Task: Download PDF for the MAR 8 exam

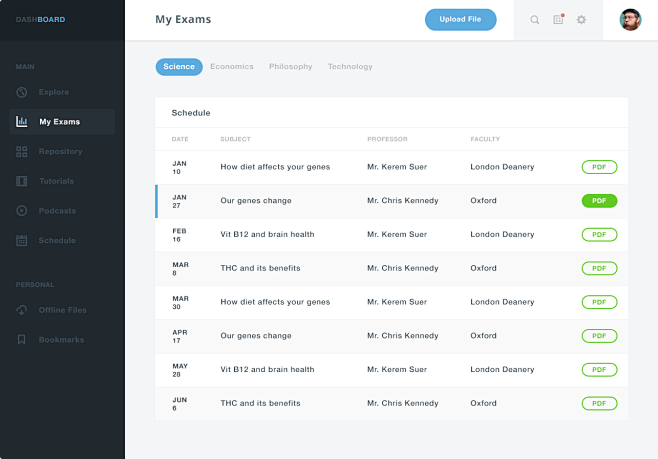Action: (599, 268)
